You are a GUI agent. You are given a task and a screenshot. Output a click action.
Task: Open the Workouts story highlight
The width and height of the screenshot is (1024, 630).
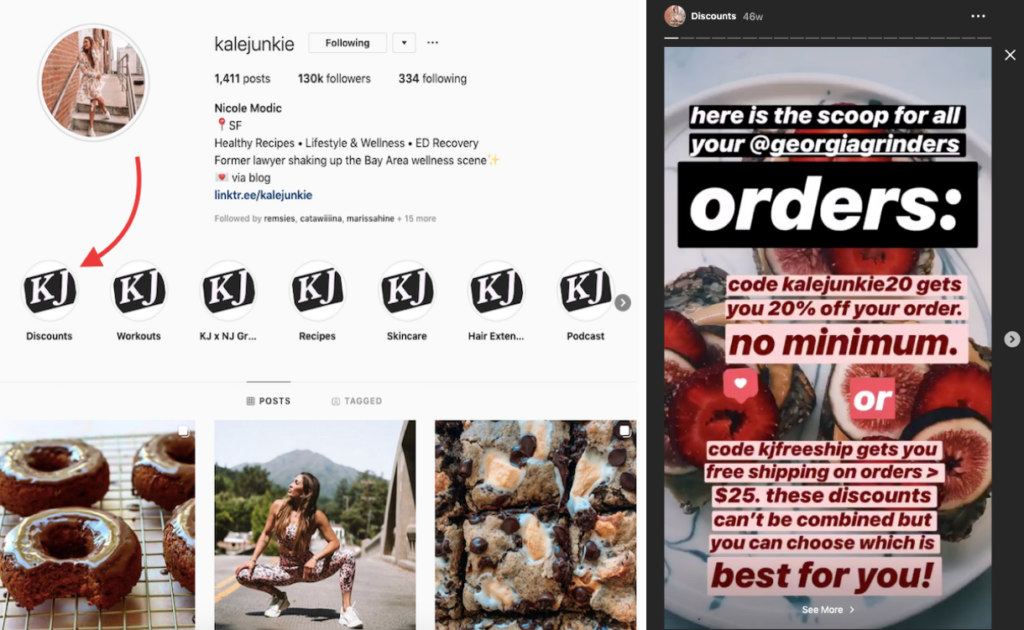pyautogui.click(x=138, y=291)
